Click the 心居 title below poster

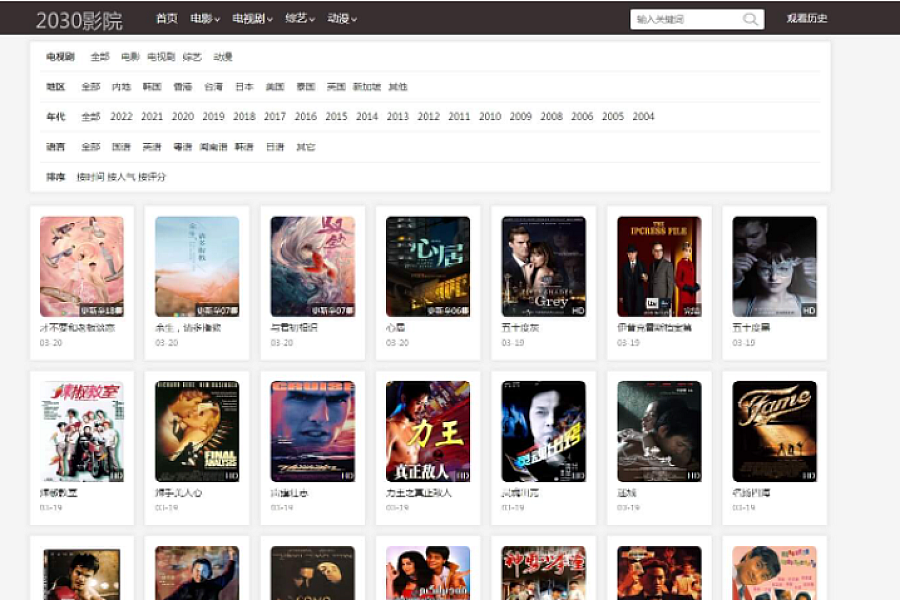395,327
